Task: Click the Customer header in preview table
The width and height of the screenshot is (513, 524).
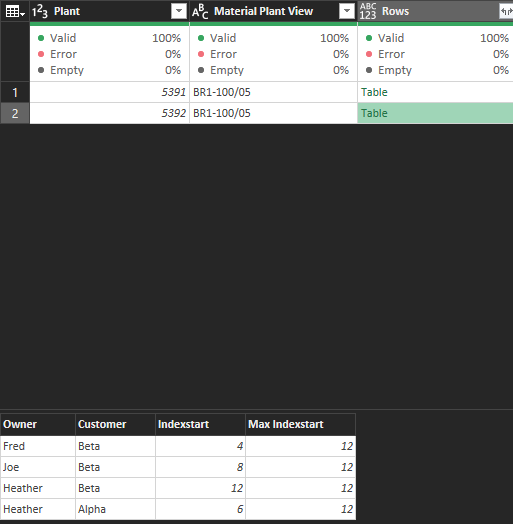Action: (x=115, y=424)
